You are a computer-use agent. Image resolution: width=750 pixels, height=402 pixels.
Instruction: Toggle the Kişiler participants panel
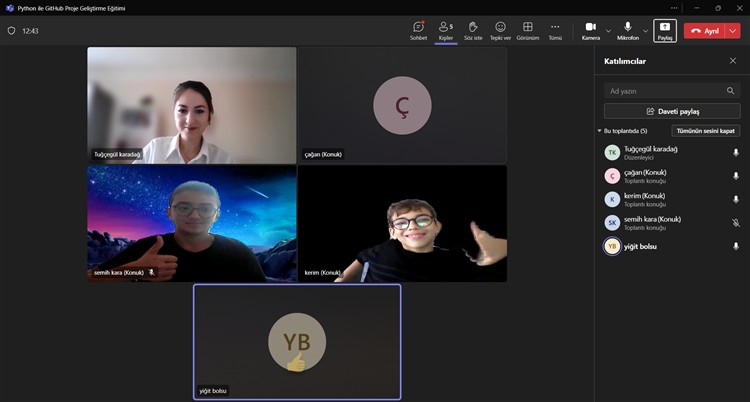[x=445, y=30]
